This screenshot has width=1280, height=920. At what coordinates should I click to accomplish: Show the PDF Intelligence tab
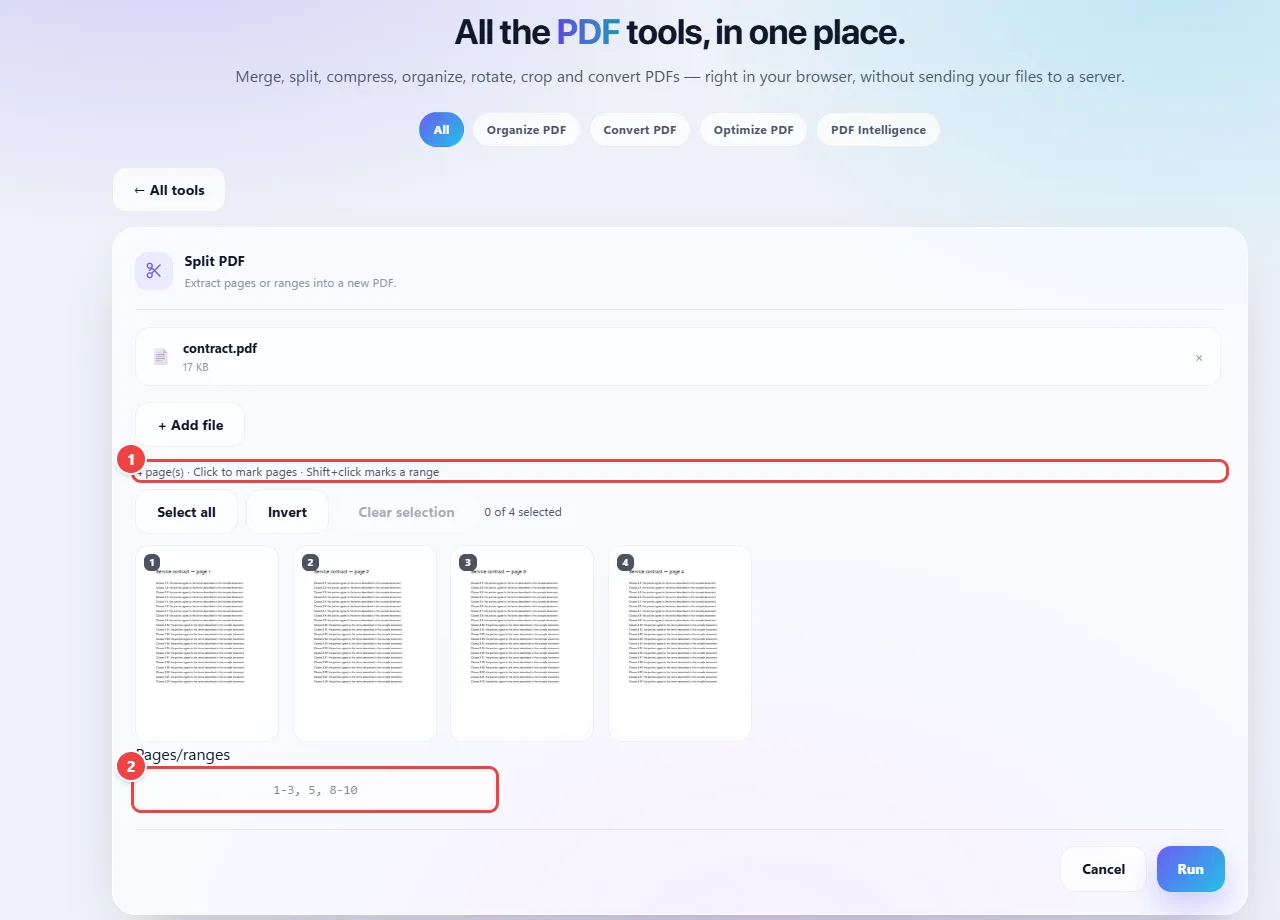click(x=878, y=130)
